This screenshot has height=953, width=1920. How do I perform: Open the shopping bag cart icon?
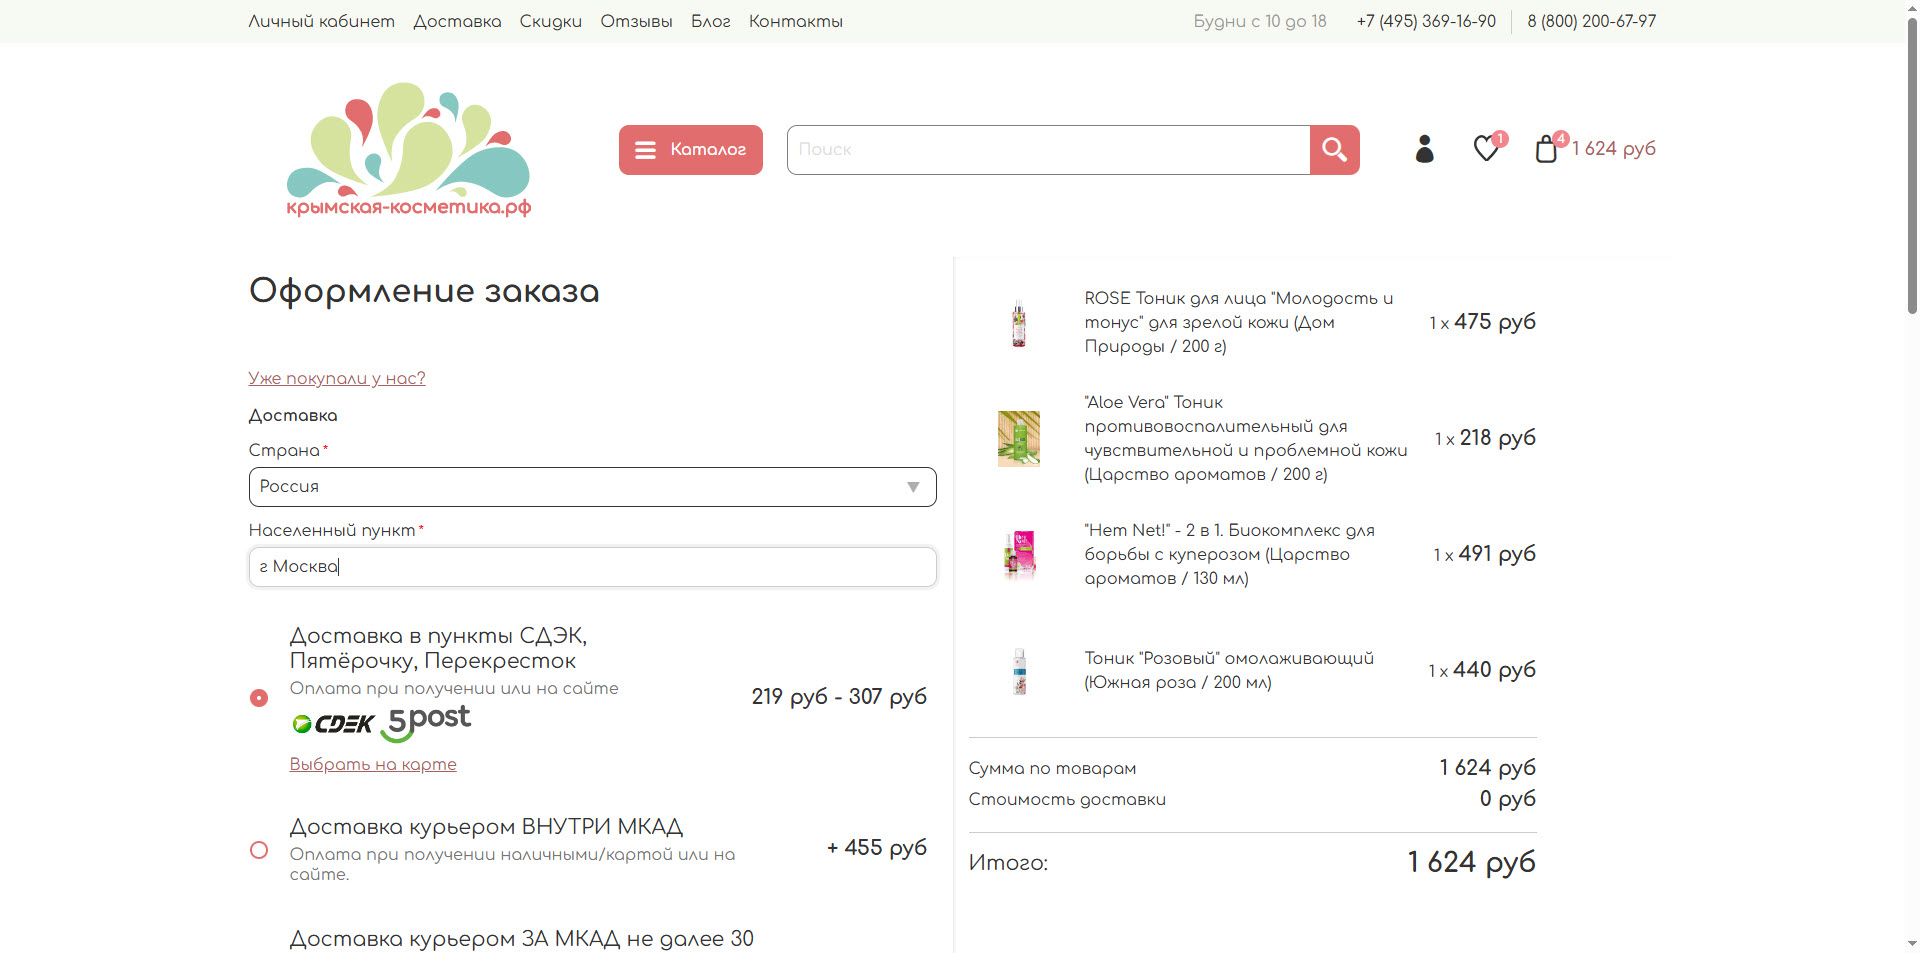(x=1547, y=148)
